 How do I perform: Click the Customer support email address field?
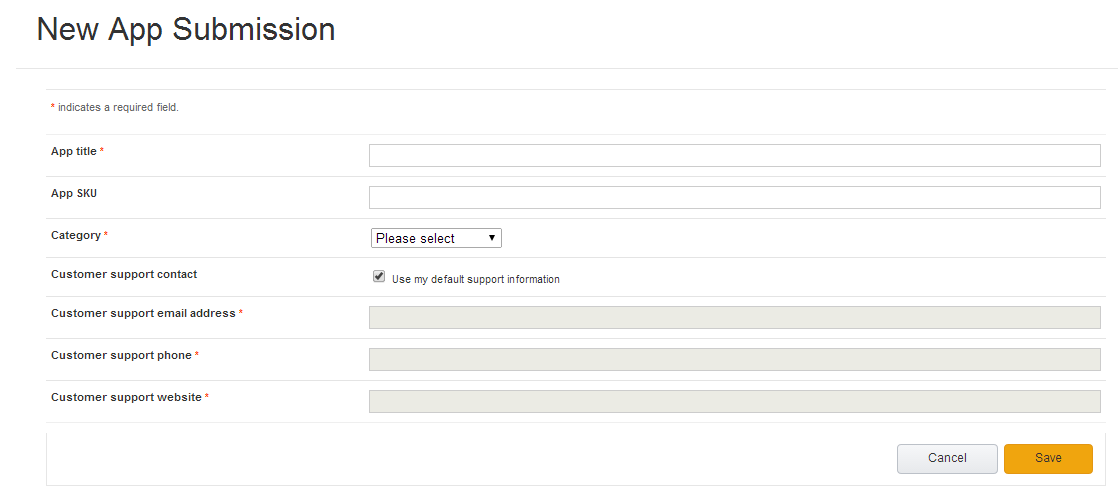734,317
